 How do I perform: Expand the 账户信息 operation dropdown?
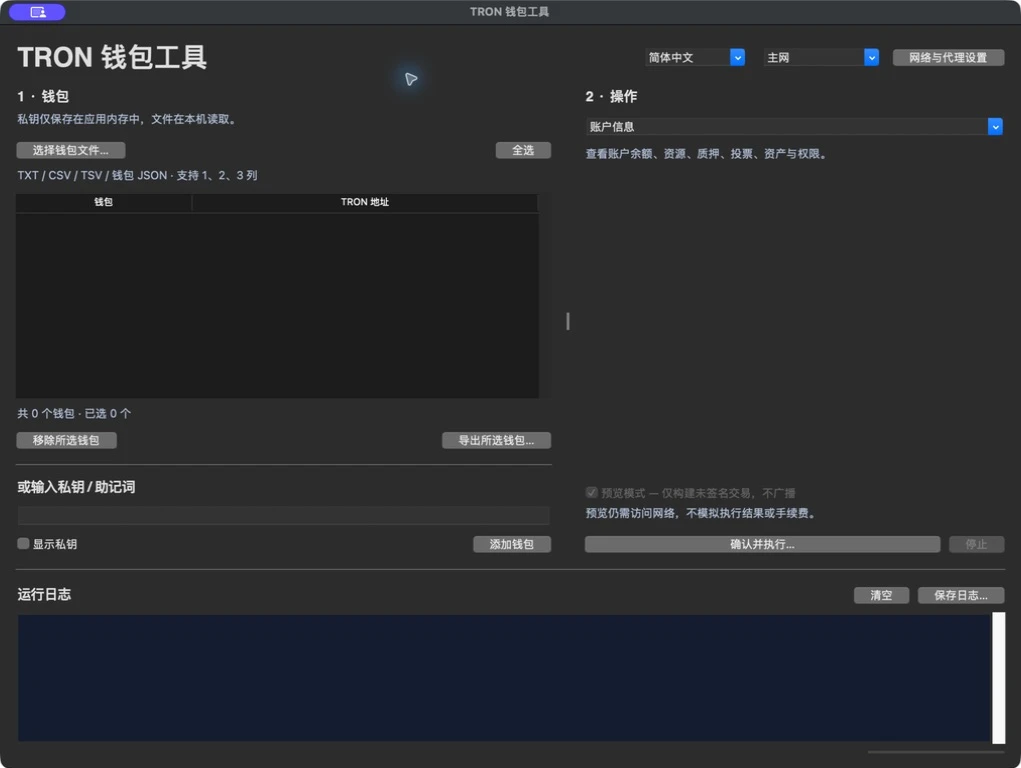tap(794, 126)
